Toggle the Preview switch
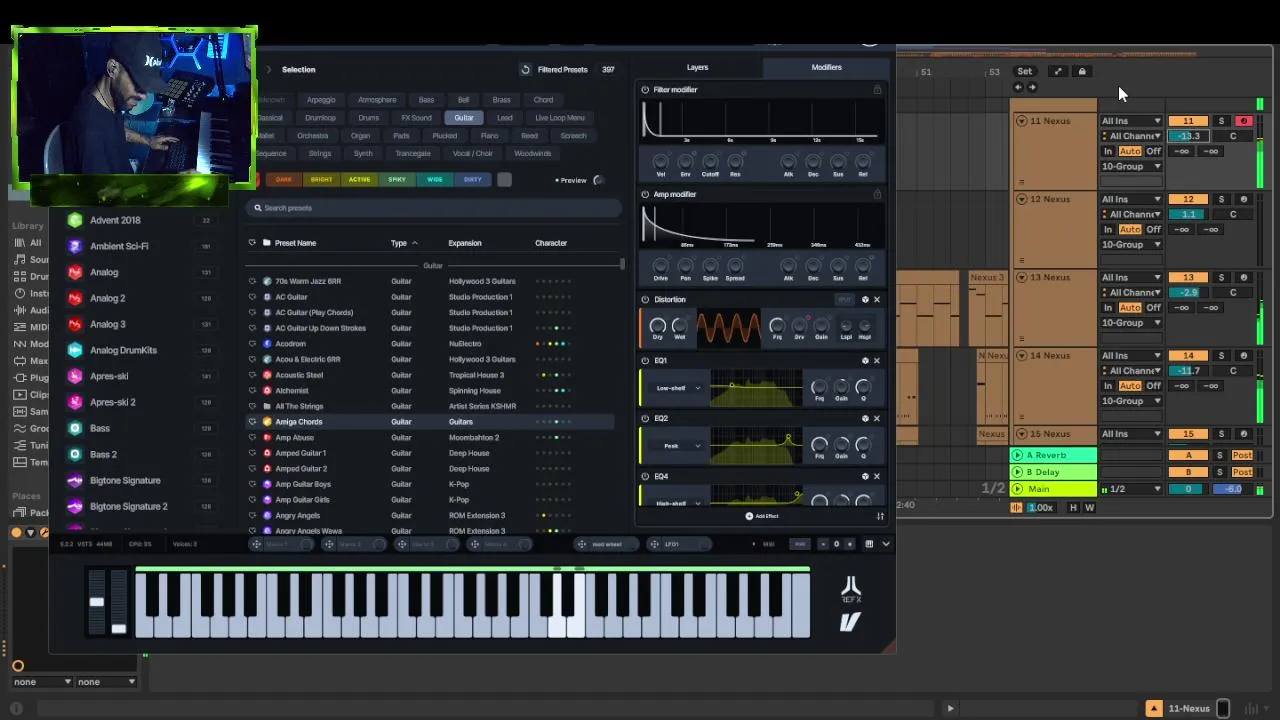Viewport: 1280px width, 720px height. tap(598, 181)
